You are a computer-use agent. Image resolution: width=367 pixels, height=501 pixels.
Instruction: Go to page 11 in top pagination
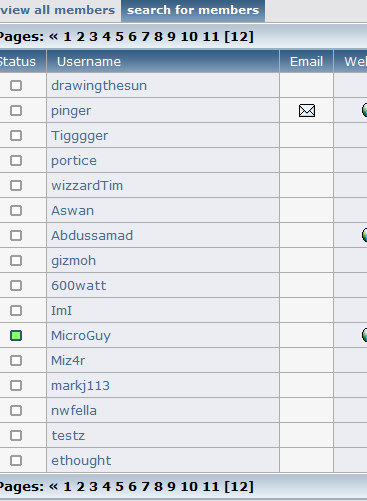pos(211,36)
